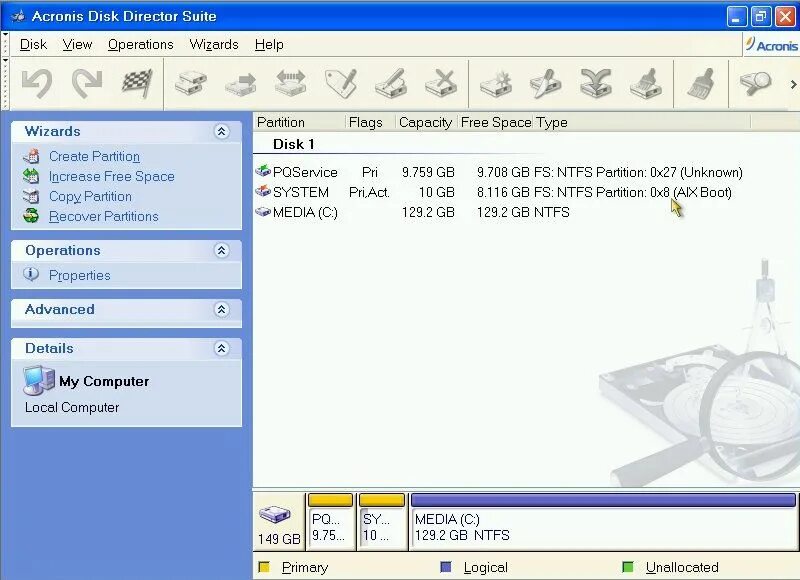Image resolution: width=800 pixels, height=580 pixels.
Task: Select the MEDIA (C:) block in disk map
Action: pyautogui.click(x=603, y=521)
